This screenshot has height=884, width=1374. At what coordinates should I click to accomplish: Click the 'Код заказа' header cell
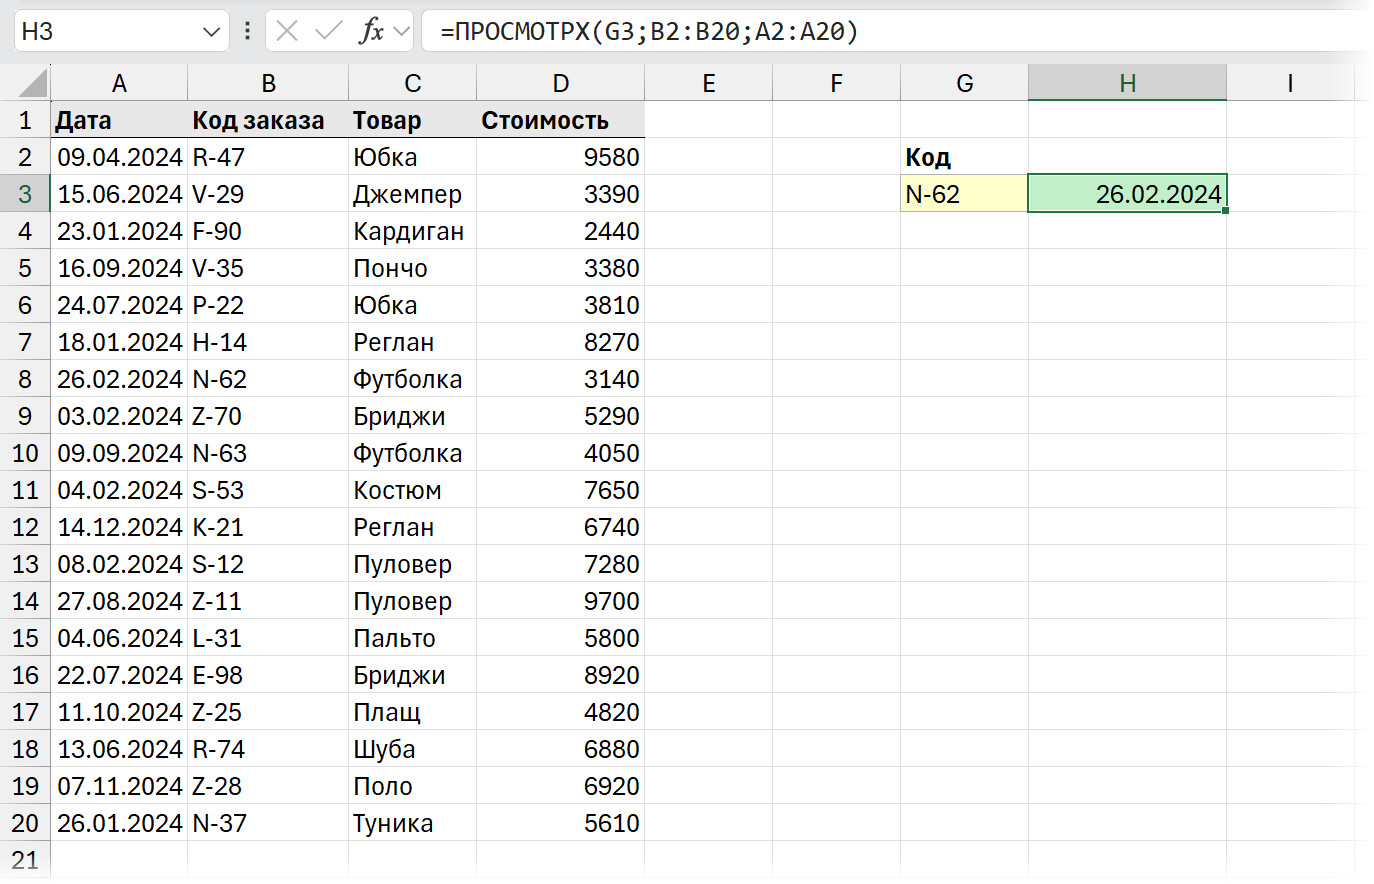pyautogui.click(x=268, y=120)
